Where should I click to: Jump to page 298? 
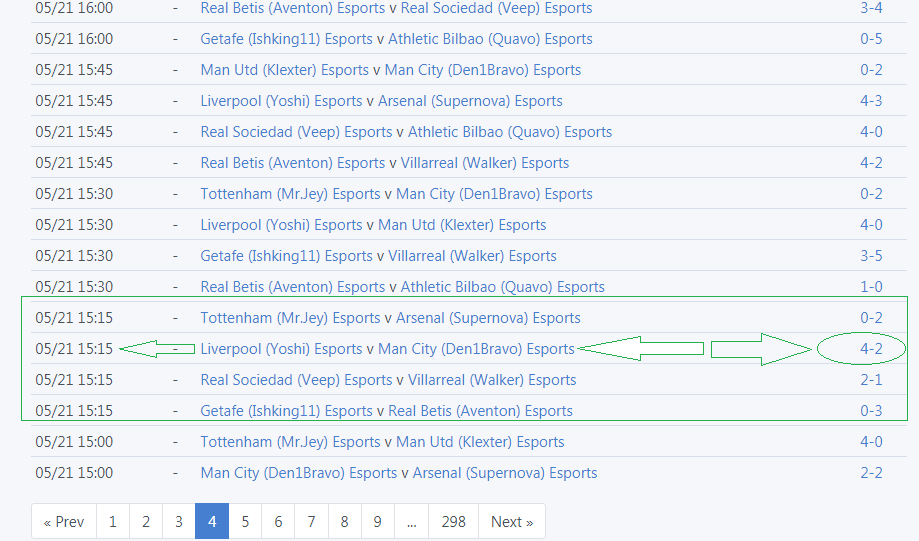(453, 522)
